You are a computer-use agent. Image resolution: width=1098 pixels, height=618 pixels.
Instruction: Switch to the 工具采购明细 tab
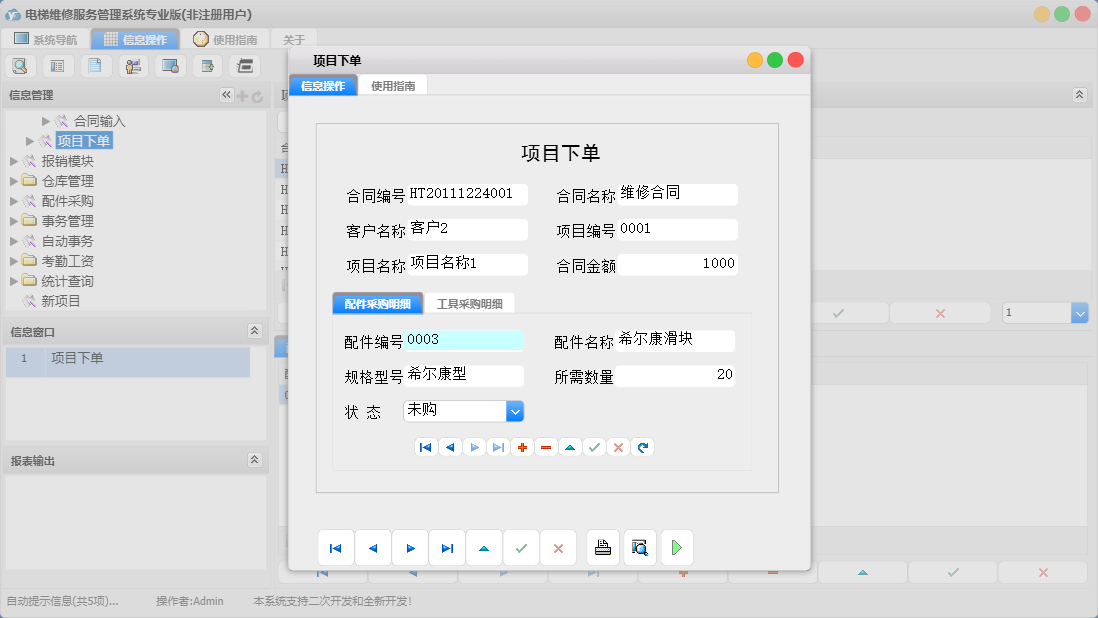click(470, 302)
